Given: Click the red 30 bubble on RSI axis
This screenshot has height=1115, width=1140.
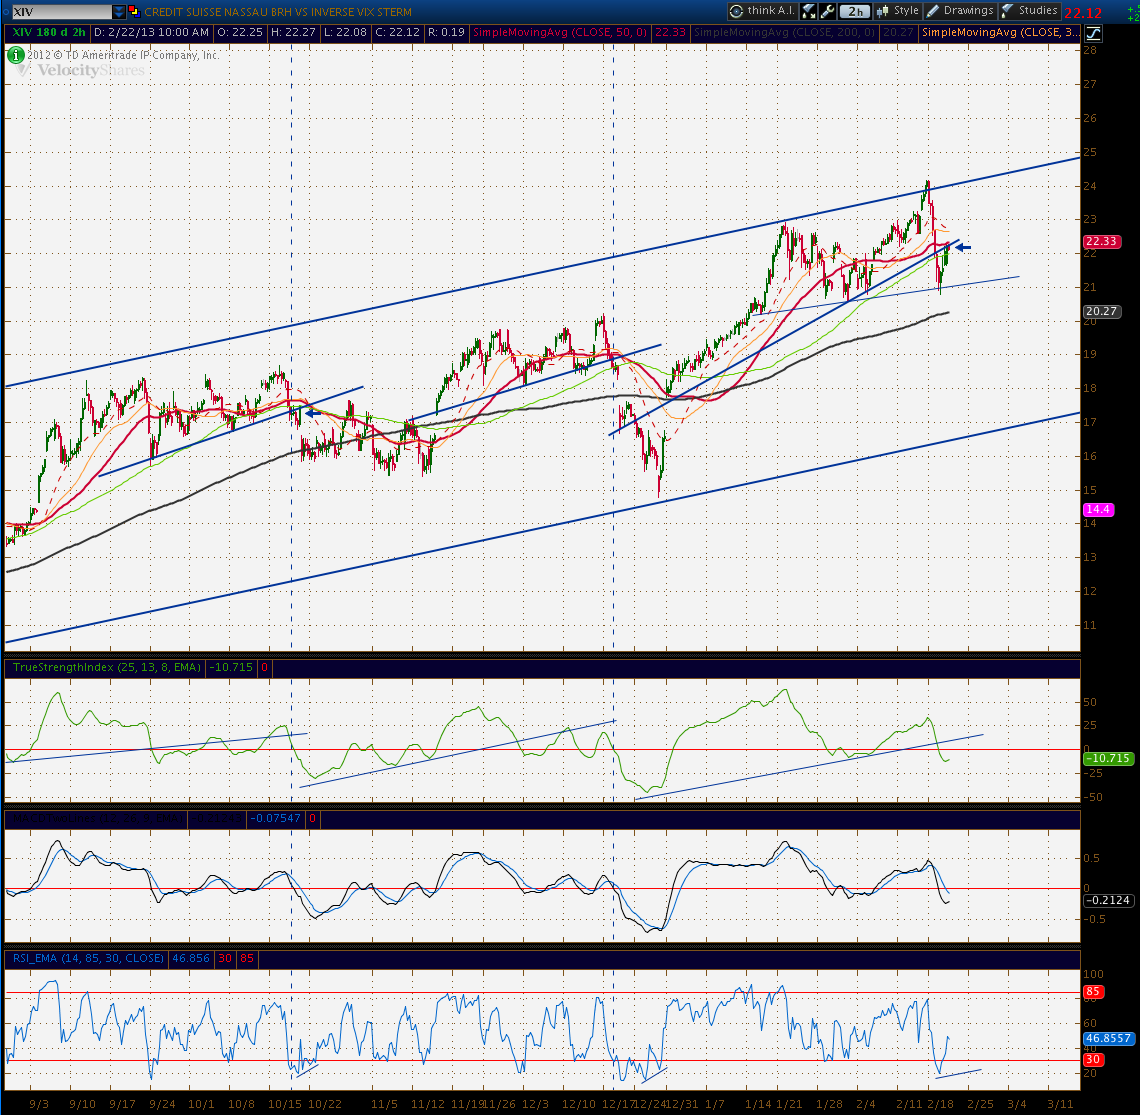Looking at the screenshot, I should point(1093,1060).
